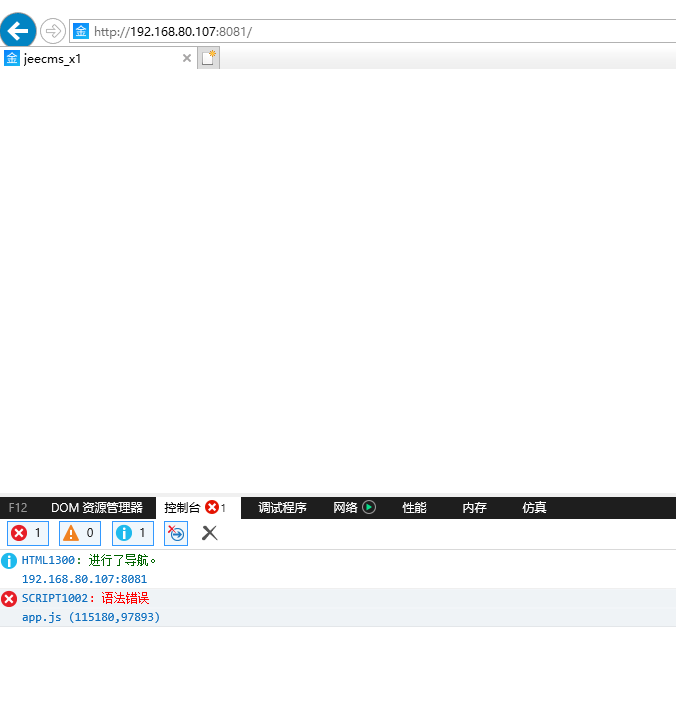Viewport: 676px width, 706px height.
Task: Click the site favicon in address bar
Action: (x=81, y=31)
